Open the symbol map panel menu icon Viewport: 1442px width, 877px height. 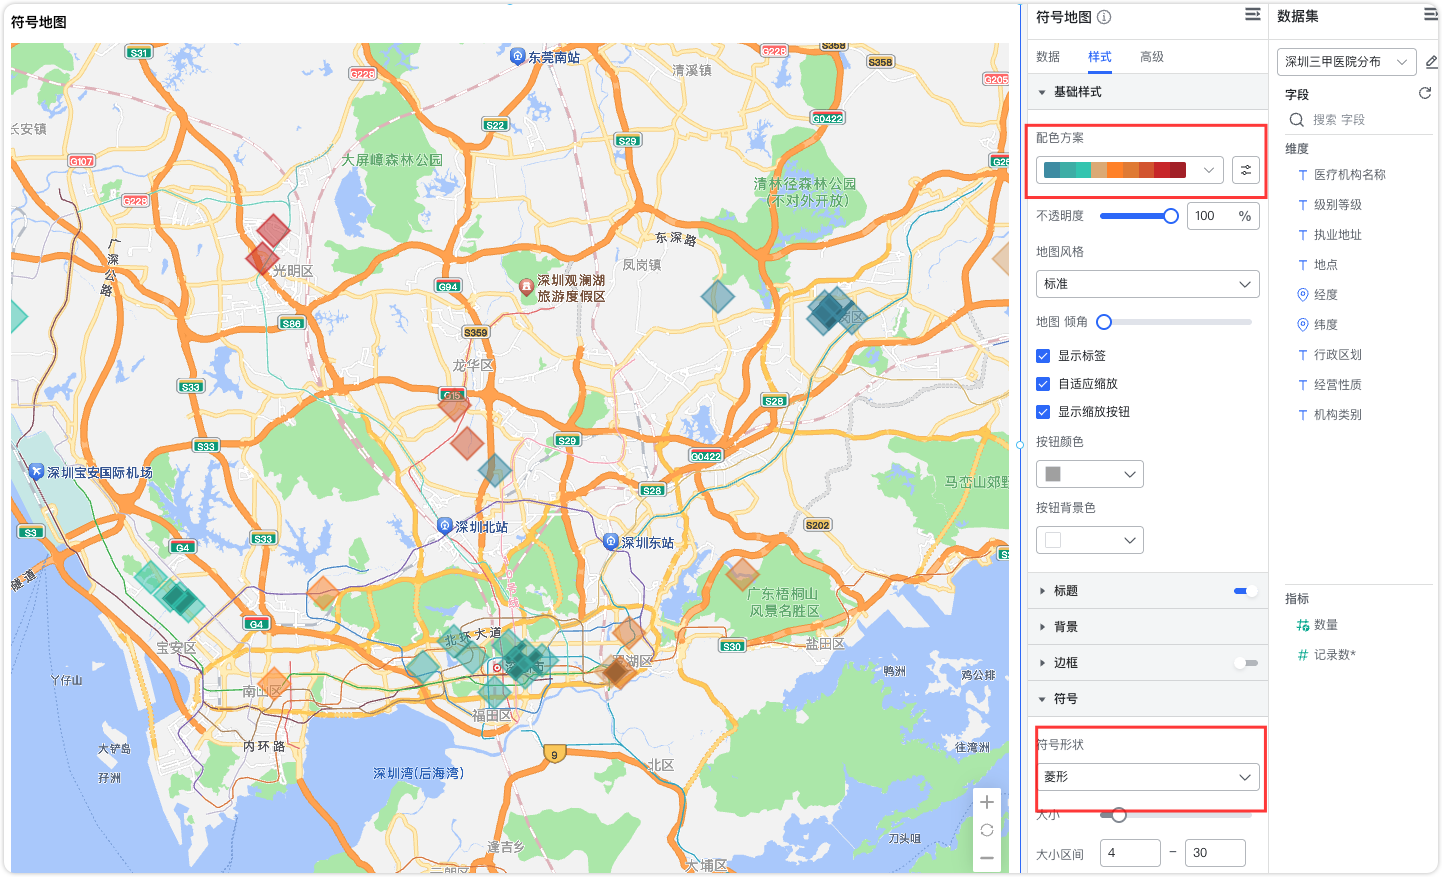coord(1252,14)
